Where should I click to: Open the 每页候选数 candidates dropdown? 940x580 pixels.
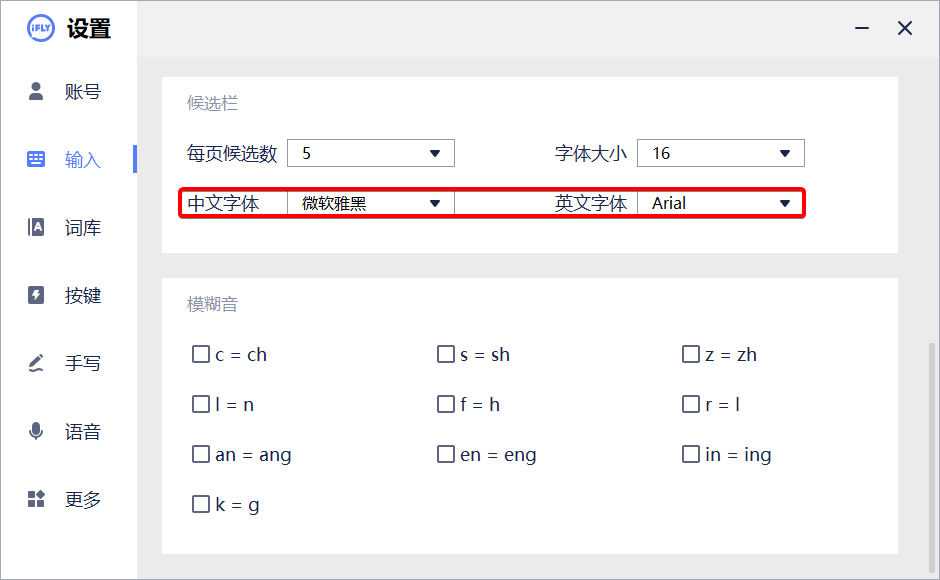(371, 153)
